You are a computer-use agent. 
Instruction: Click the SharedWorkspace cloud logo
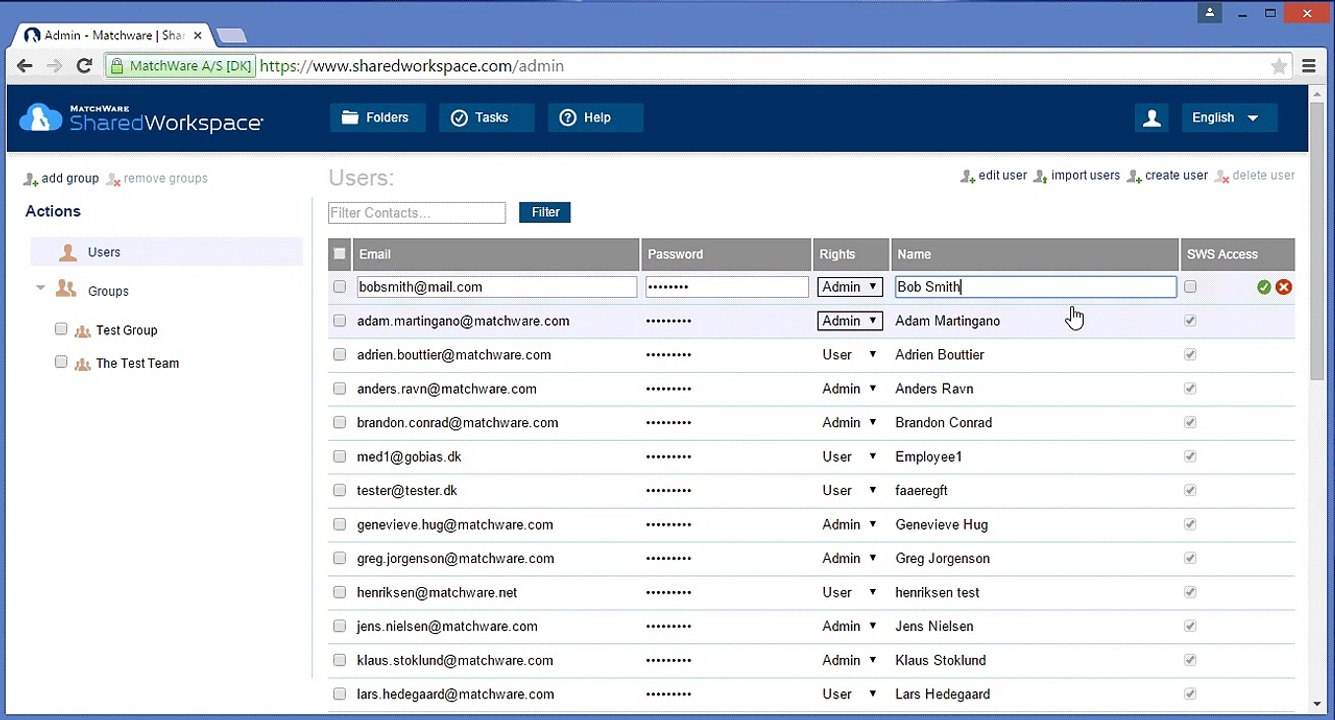(x=41, y=118)
